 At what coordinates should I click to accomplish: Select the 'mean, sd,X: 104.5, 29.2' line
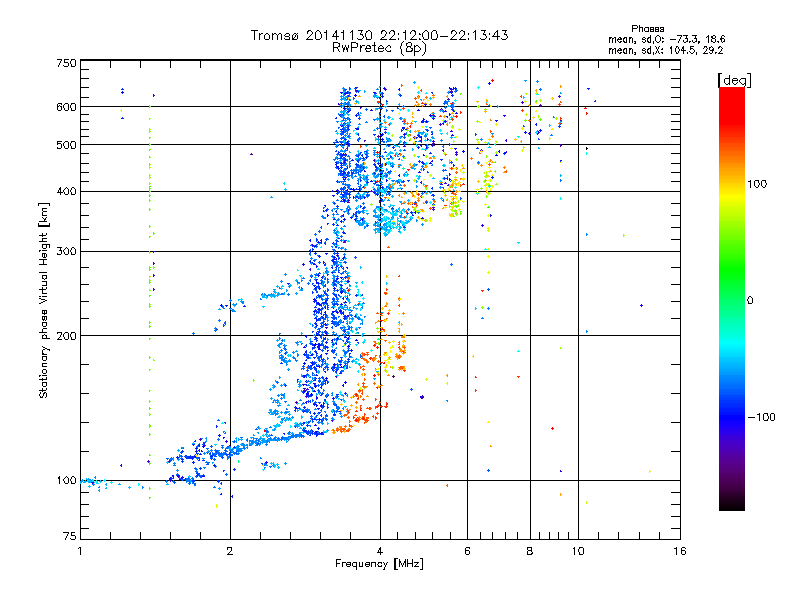pos(665,50)
